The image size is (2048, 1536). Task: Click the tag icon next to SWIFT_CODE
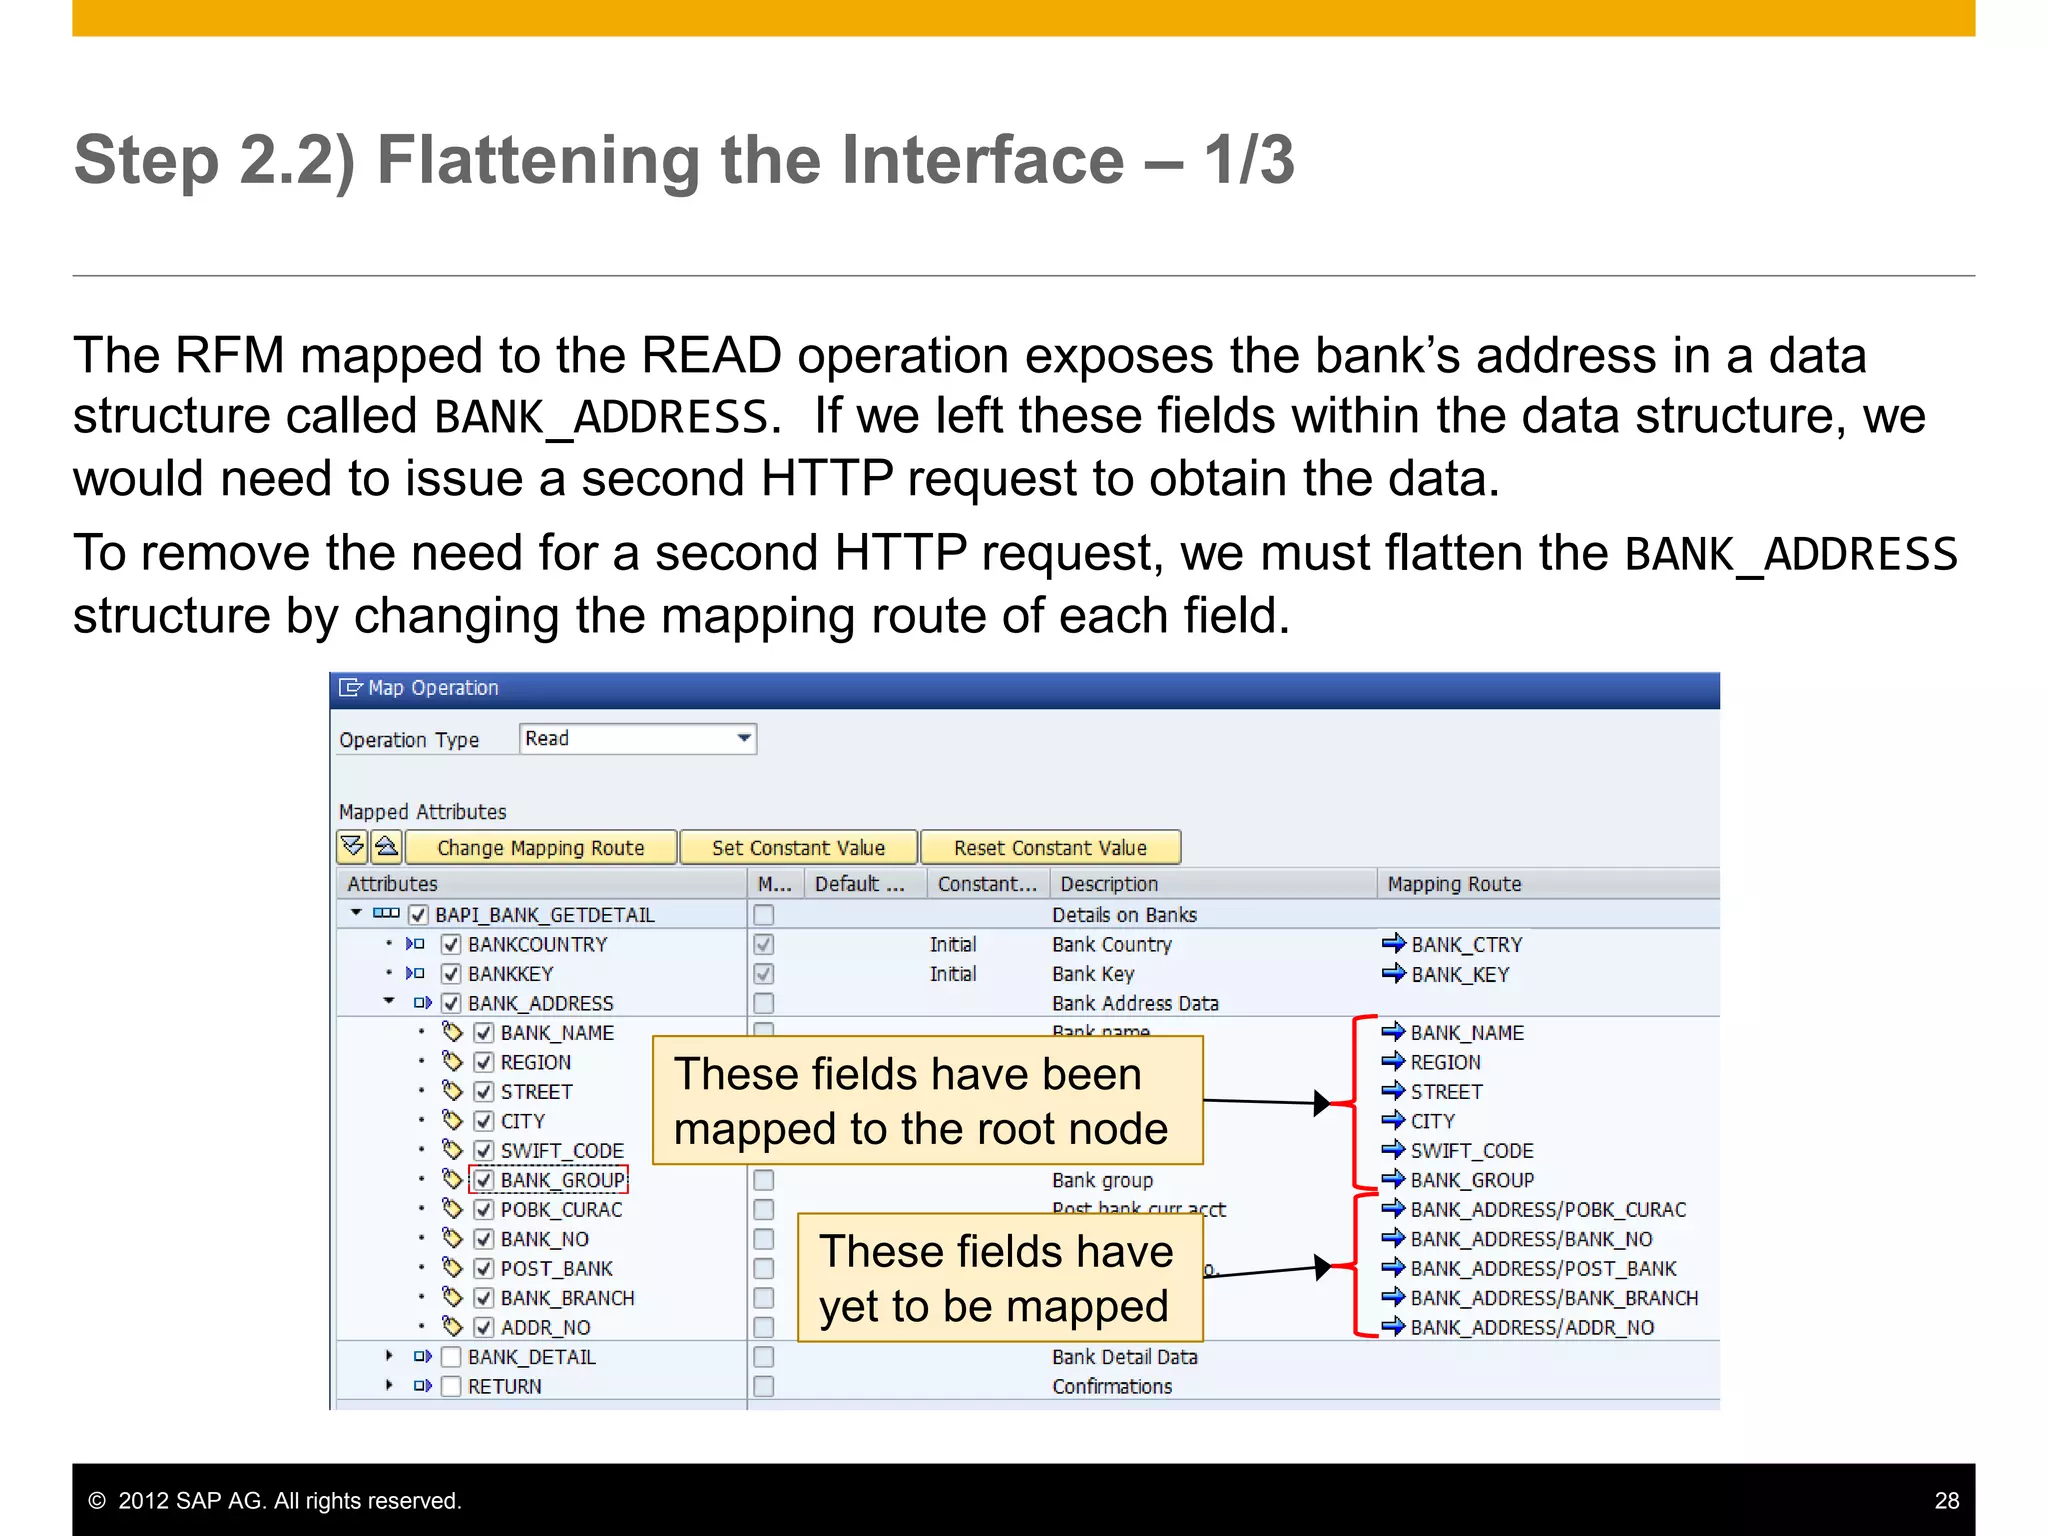453,1150
